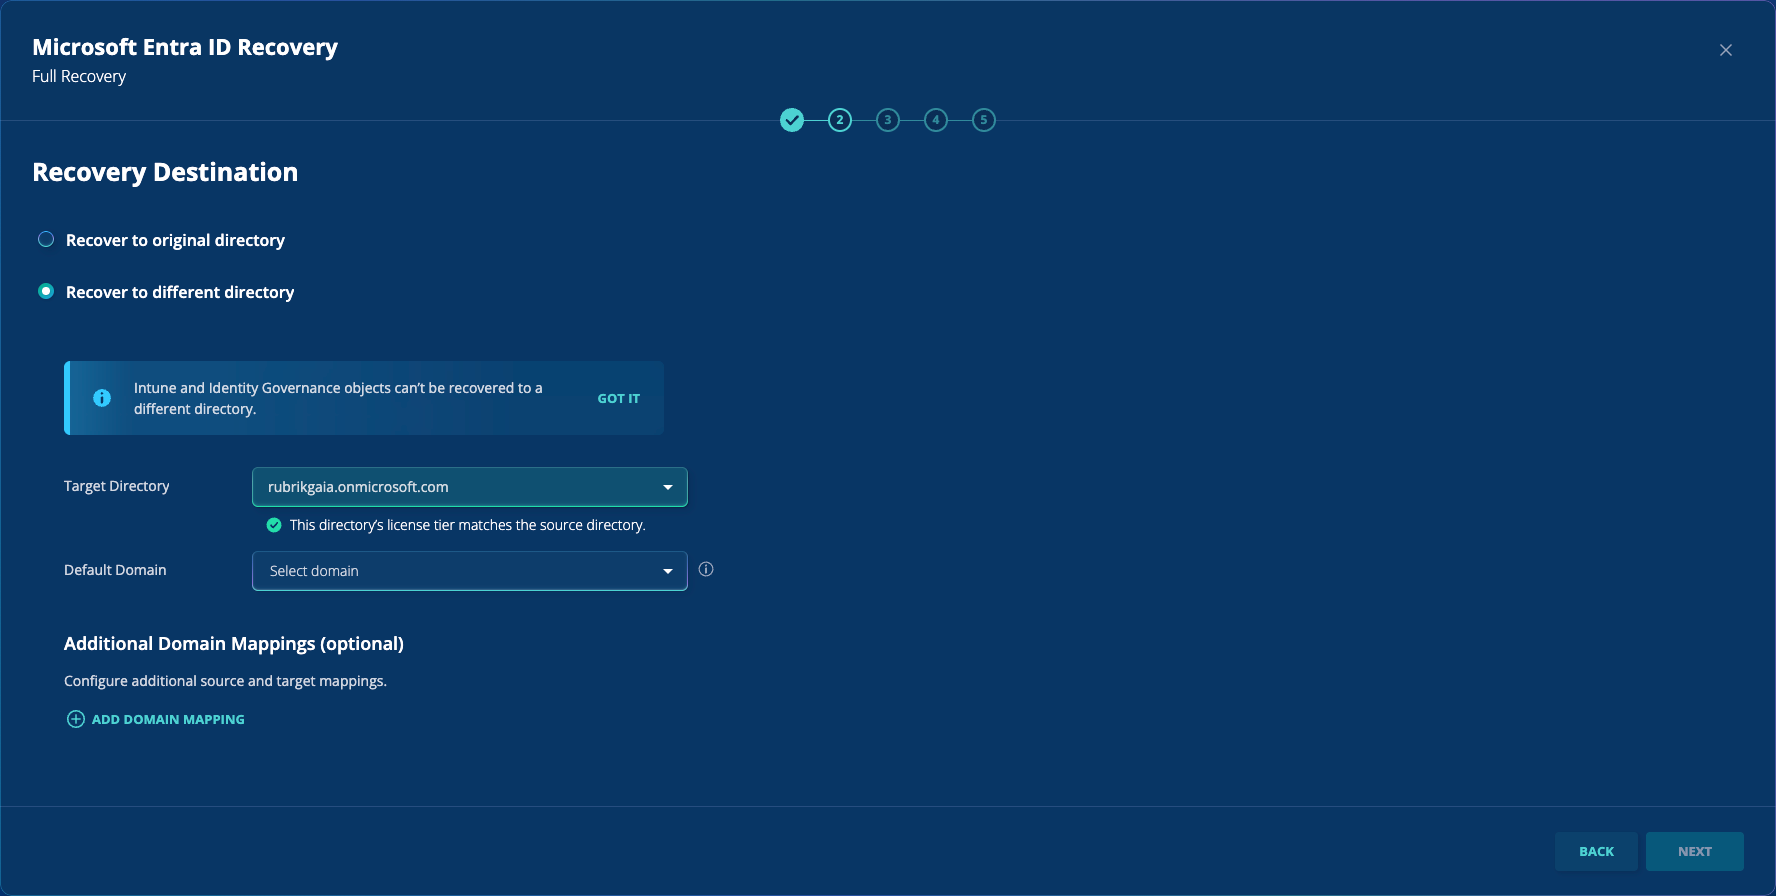Click the blue info icon in banner
The width and height of the screenshot is (1776, 896).
[102, 398]
